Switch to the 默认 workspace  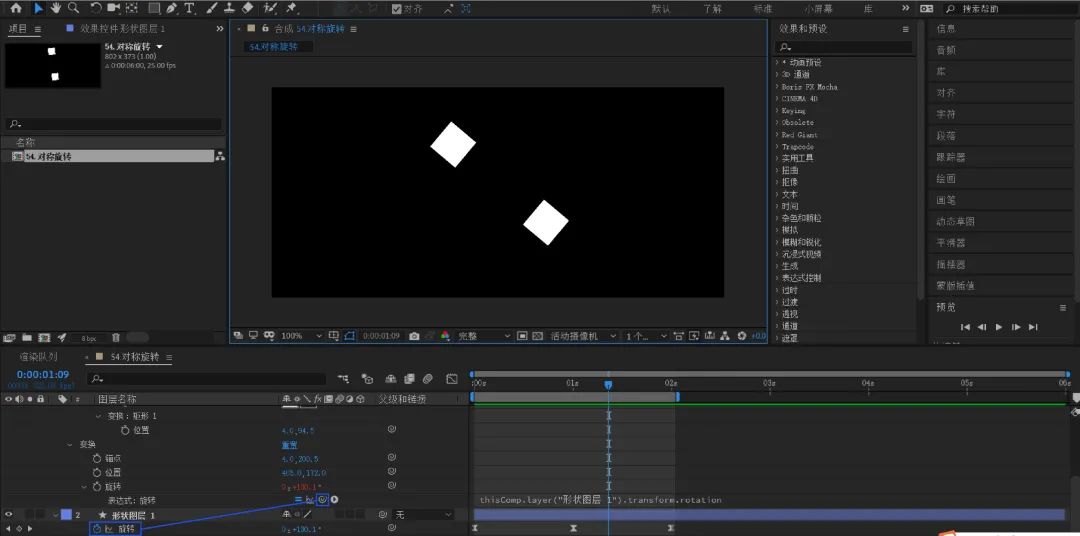click(x=661, y=9)
